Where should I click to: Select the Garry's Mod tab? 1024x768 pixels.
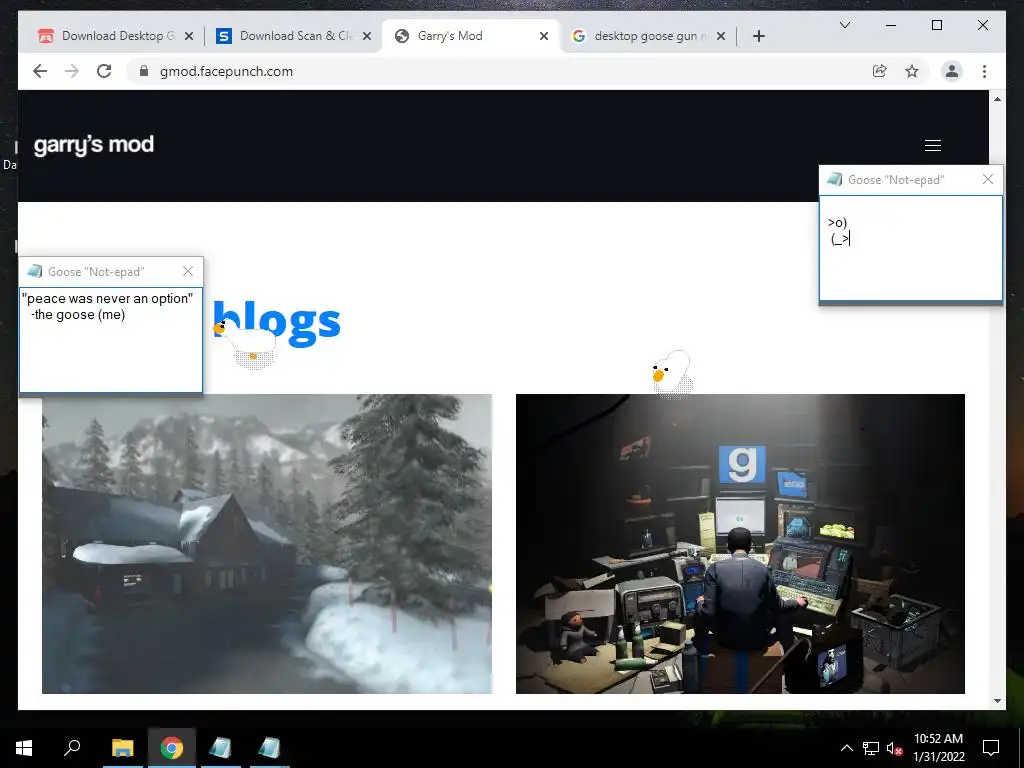[x=470, y=36]
